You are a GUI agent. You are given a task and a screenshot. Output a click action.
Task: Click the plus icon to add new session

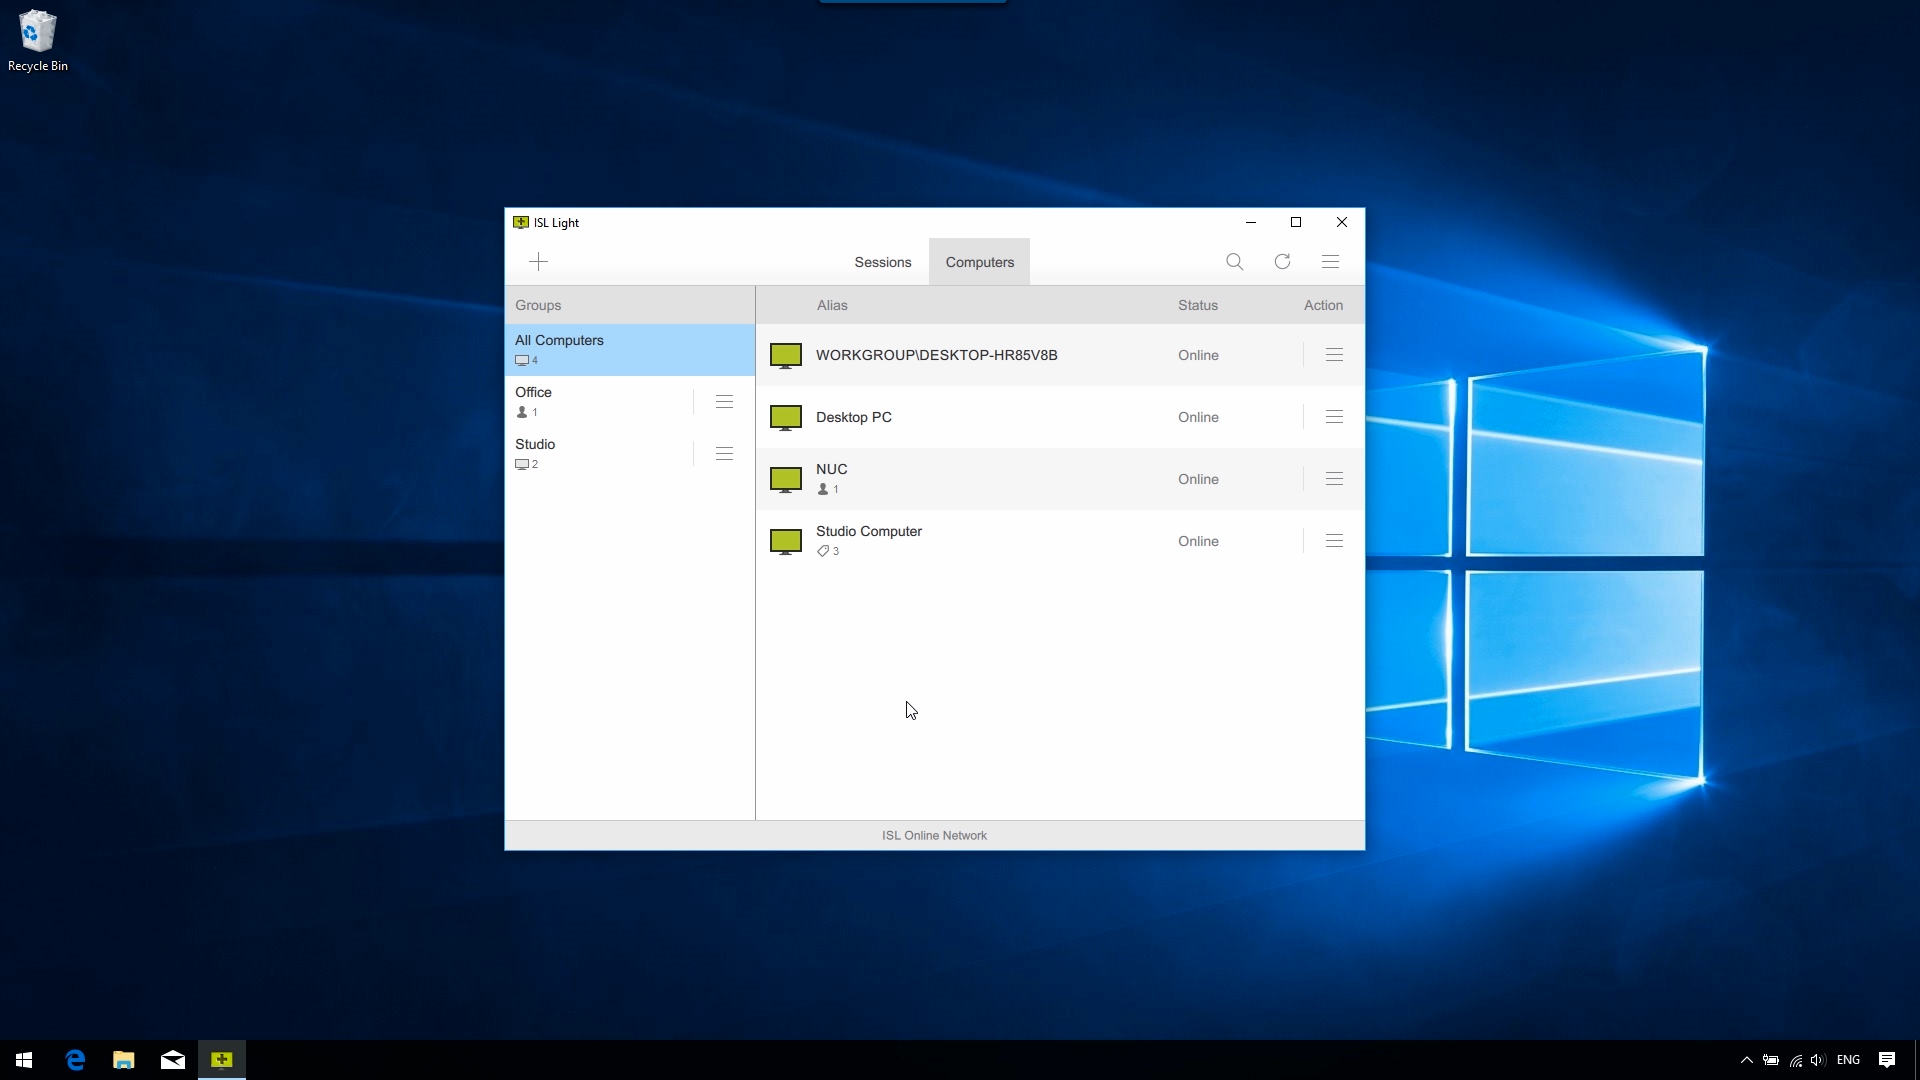click(x=538, y=262)
